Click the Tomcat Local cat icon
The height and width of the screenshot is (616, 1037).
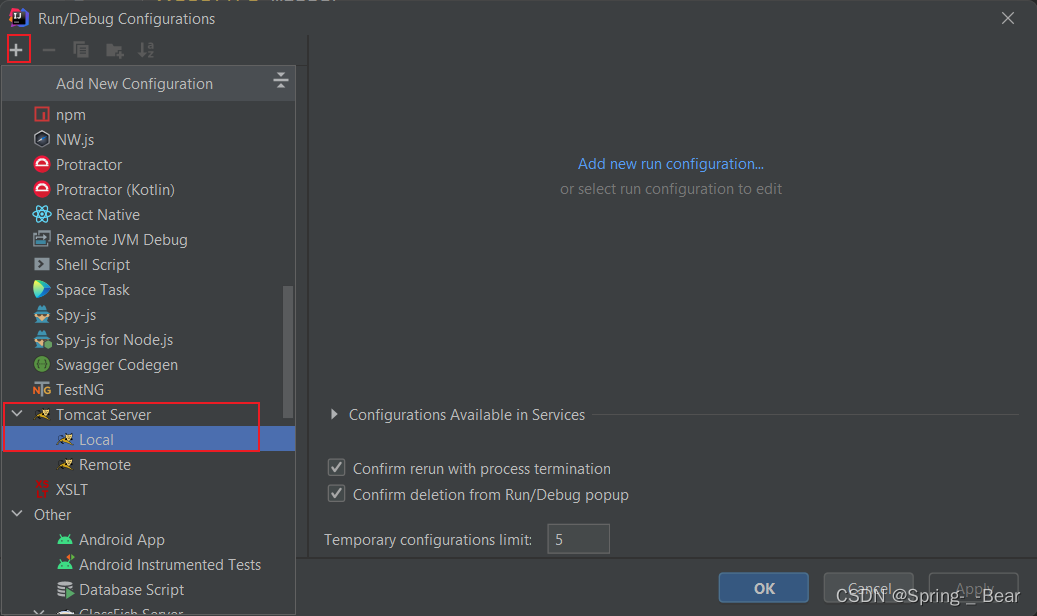[65, 439]
